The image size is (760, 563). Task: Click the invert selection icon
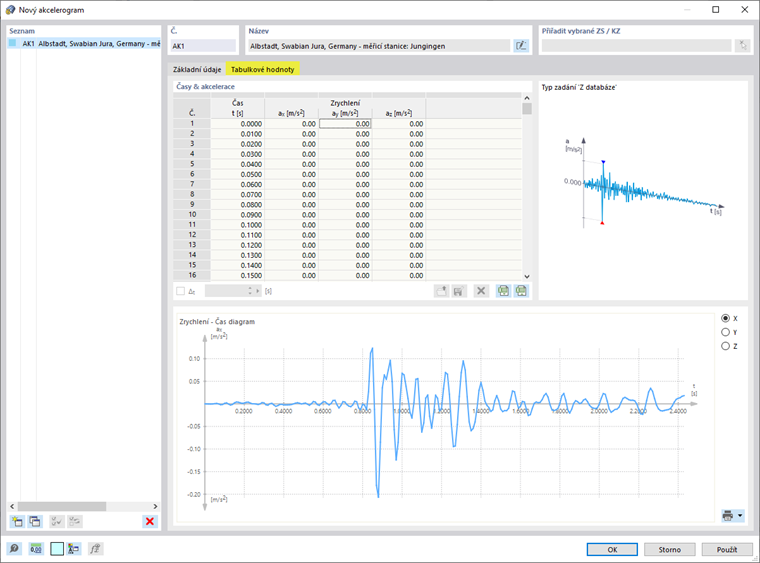pyautogui.click(x=74, y=521)
